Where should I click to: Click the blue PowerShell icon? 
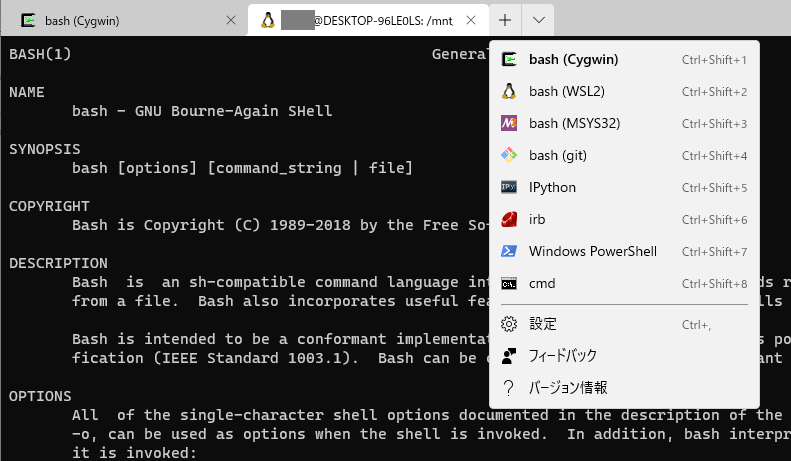pyautogui.click(x=509, y=251)
